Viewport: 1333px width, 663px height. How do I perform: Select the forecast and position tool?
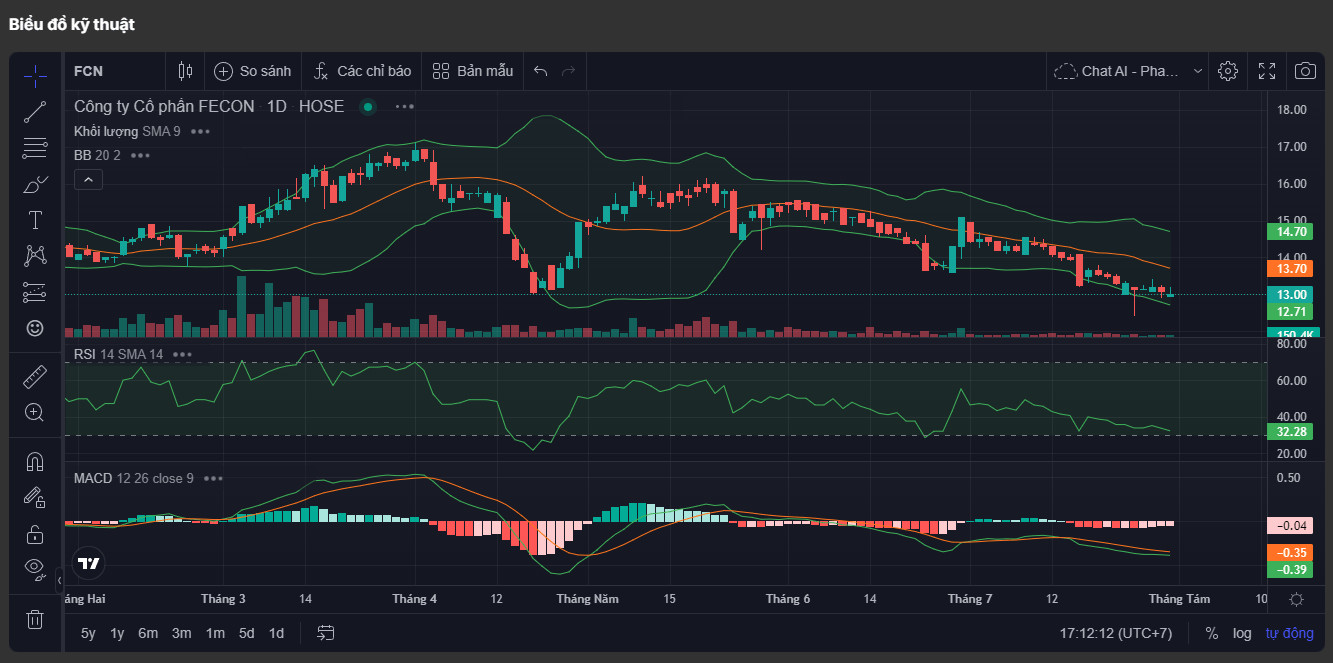click(35, 292)
